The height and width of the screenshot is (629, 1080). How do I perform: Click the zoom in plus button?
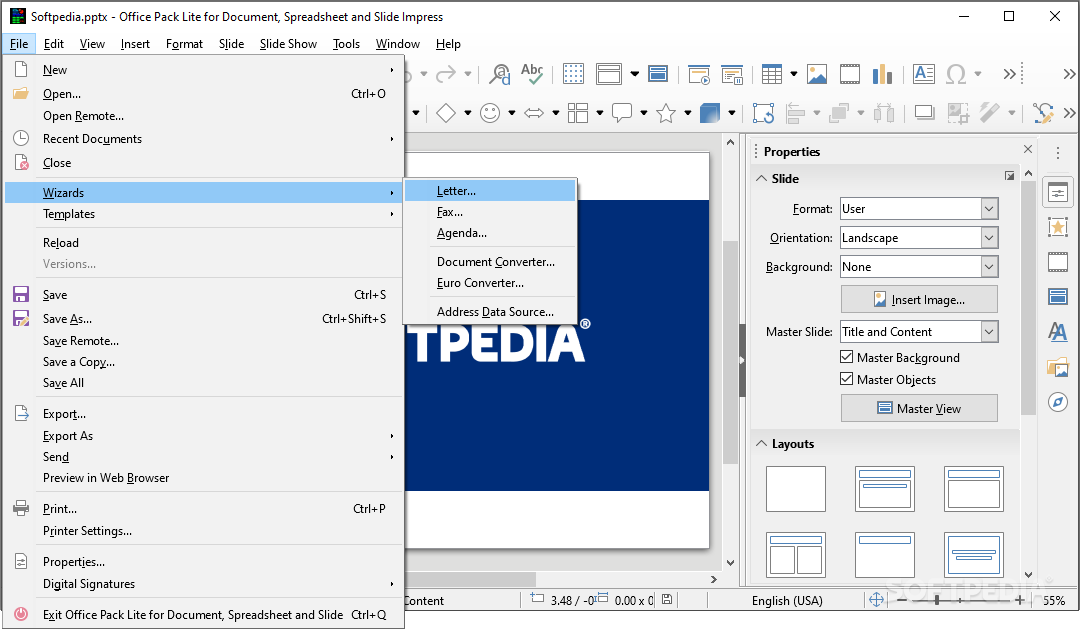point(1019,600)
